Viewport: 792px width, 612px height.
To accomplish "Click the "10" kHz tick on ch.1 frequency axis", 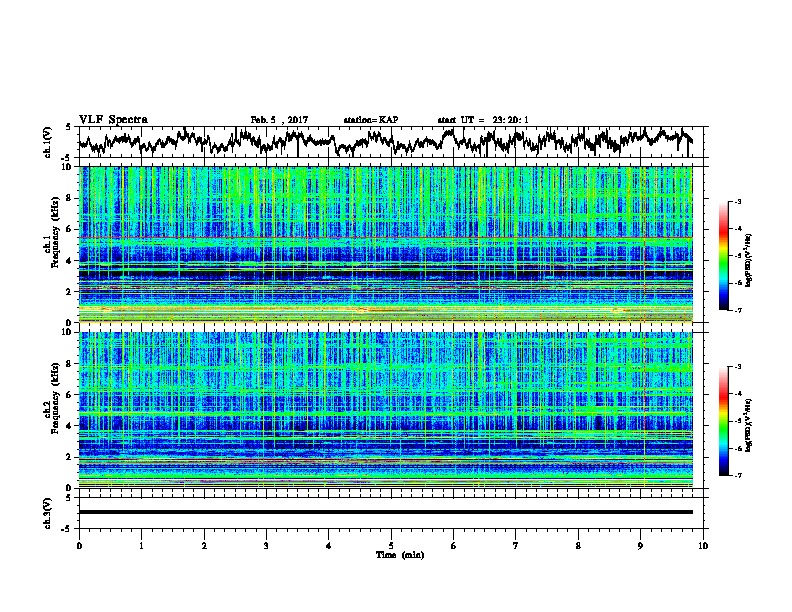I will click(67, 167).
